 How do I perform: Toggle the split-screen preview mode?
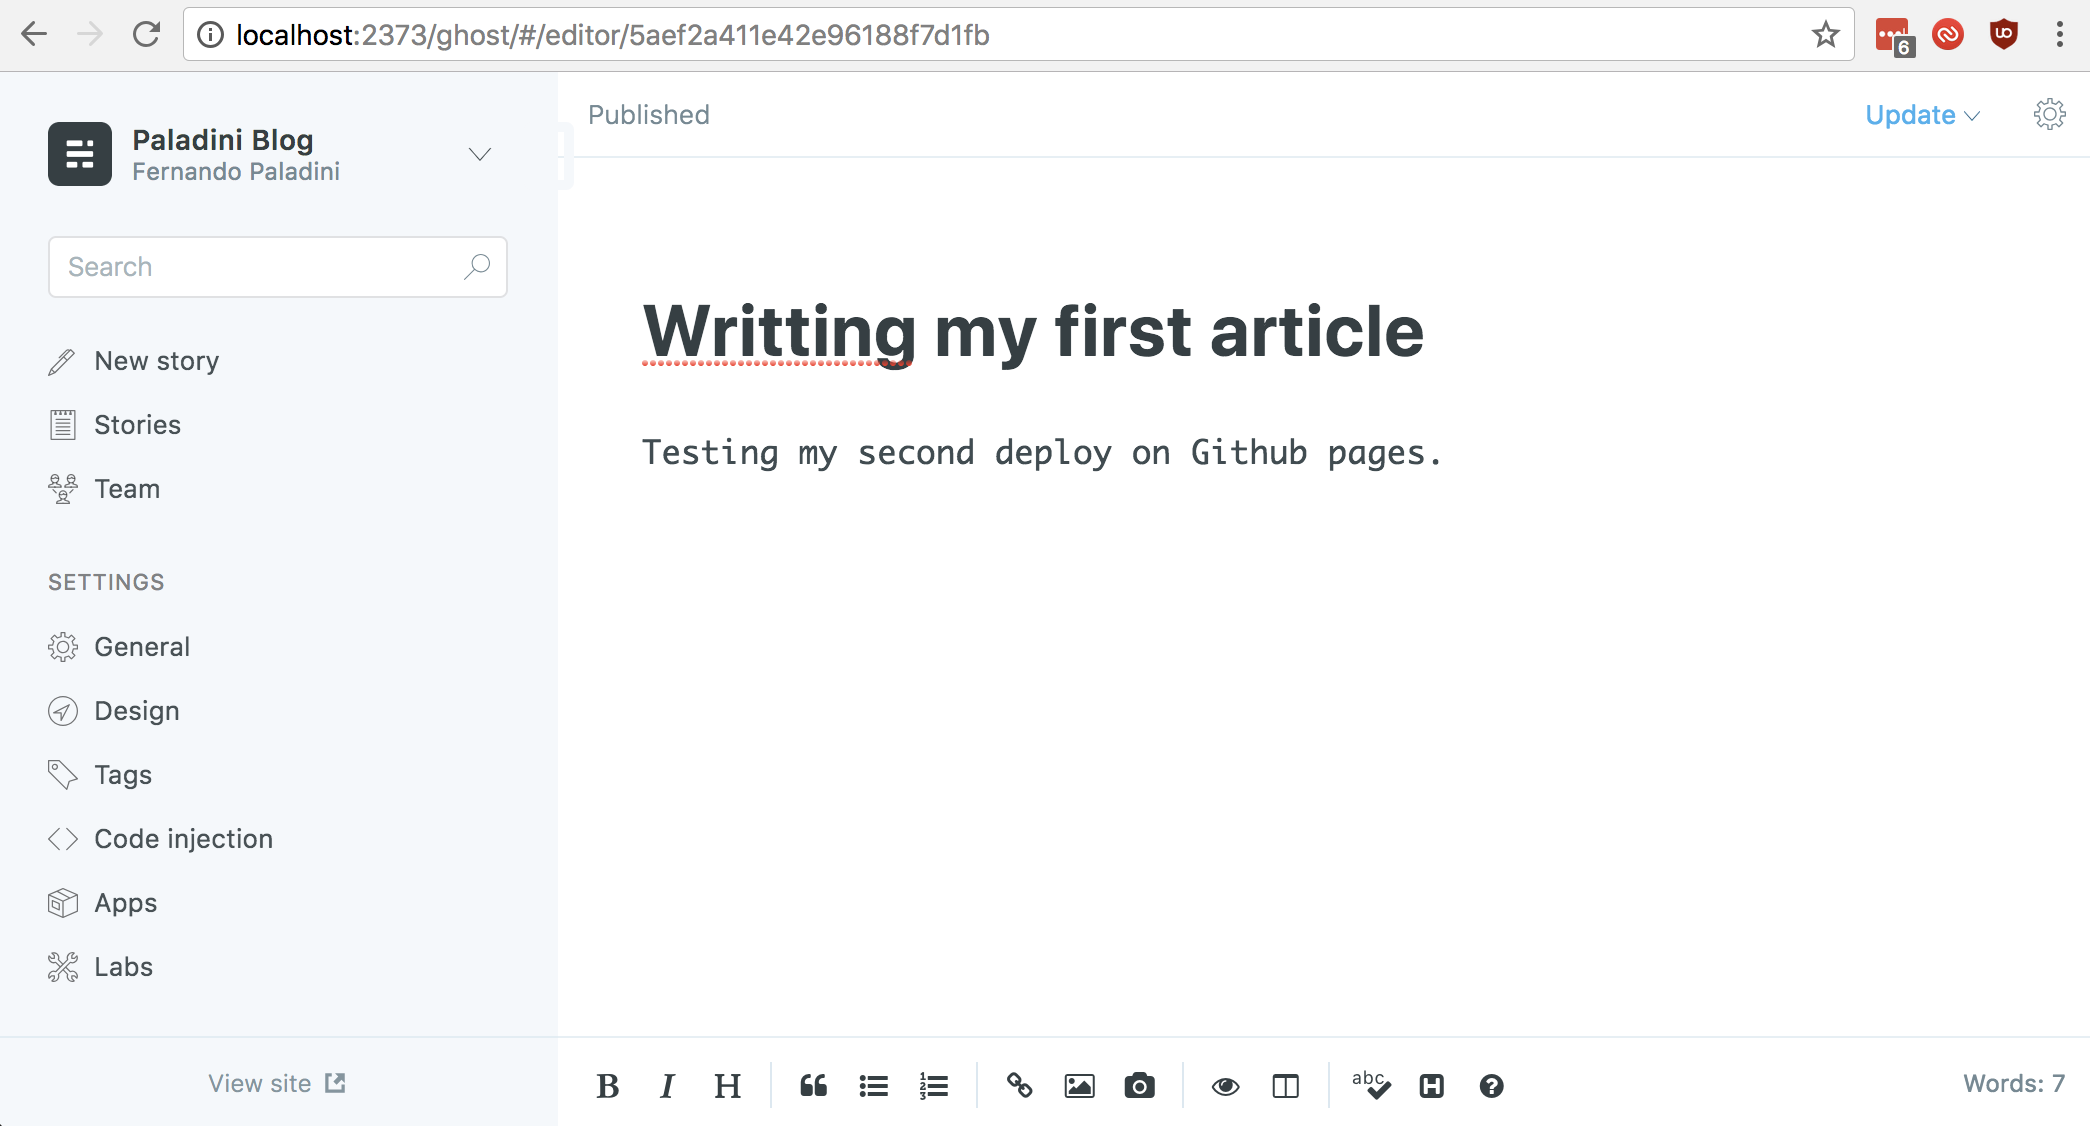pos(1285,1086)
